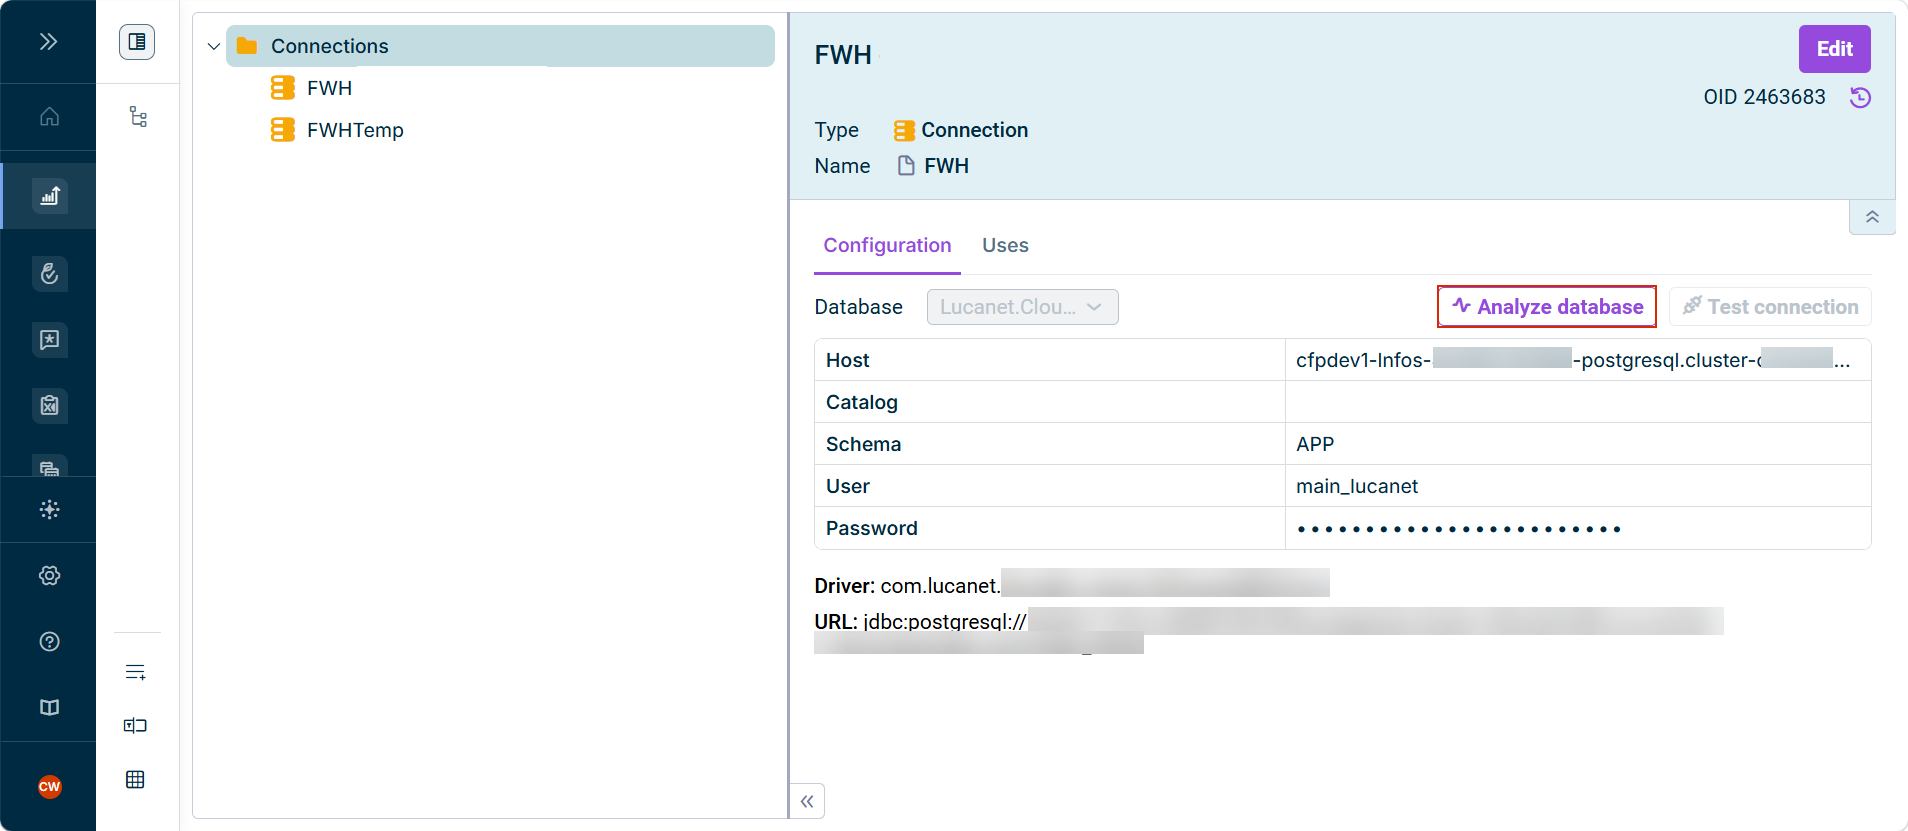Open the sparkle AI sidebar icon
This screenshot has width=1908, height=831.
pyautogui.click(x=49, y=510)
